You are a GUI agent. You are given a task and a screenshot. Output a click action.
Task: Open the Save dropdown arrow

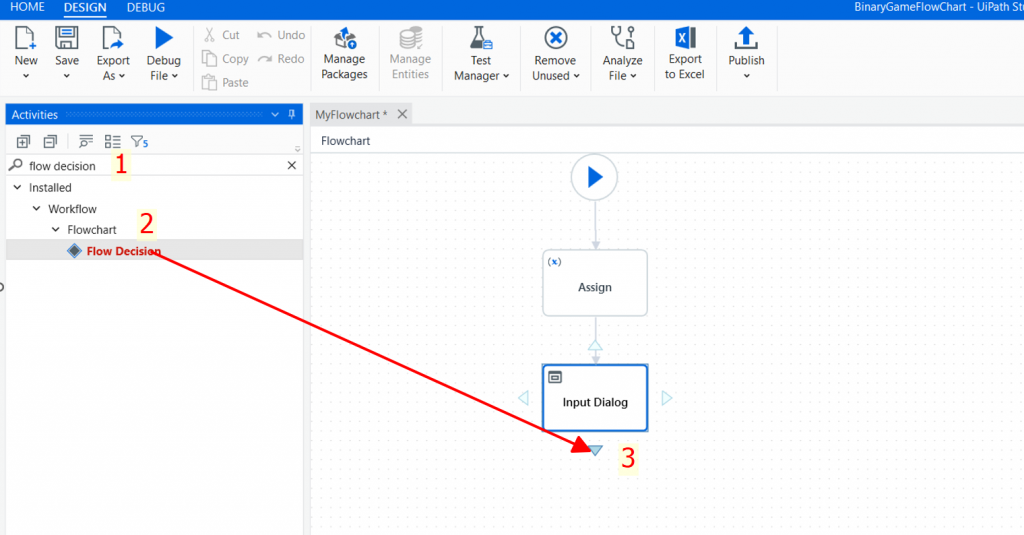[x=67, y=76]
